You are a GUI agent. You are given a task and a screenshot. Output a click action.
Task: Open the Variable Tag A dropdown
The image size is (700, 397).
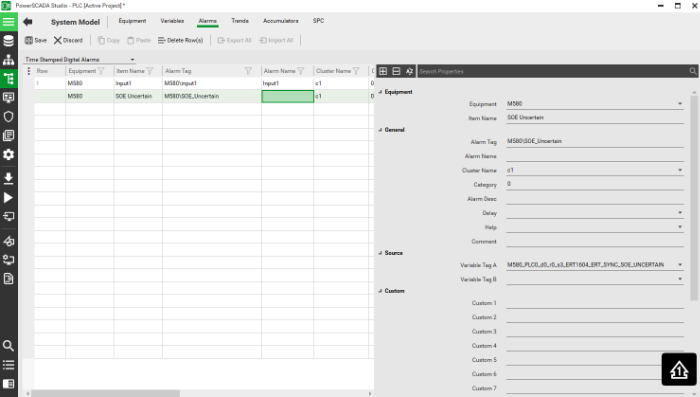(680, 265)
